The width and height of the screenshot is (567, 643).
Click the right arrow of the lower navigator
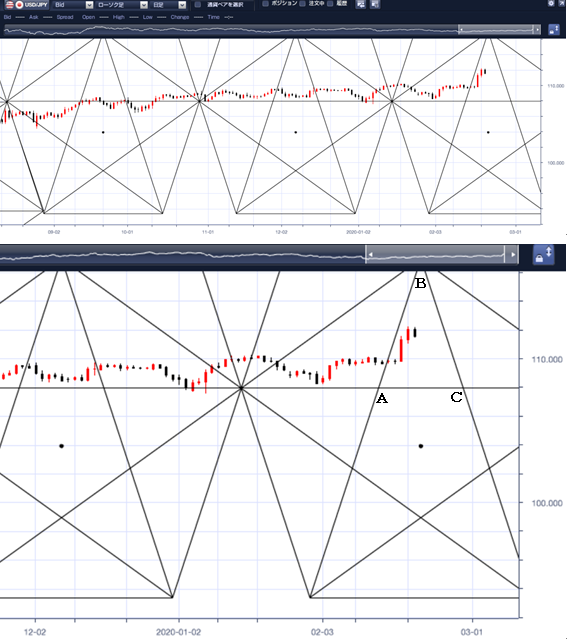pos(512,255)
